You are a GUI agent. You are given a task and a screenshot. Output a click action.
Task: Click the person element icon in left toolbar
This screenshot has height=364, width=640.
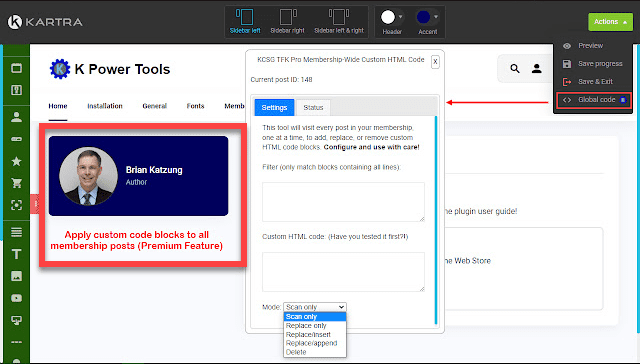pyautogui.click(x=16, y=118)
